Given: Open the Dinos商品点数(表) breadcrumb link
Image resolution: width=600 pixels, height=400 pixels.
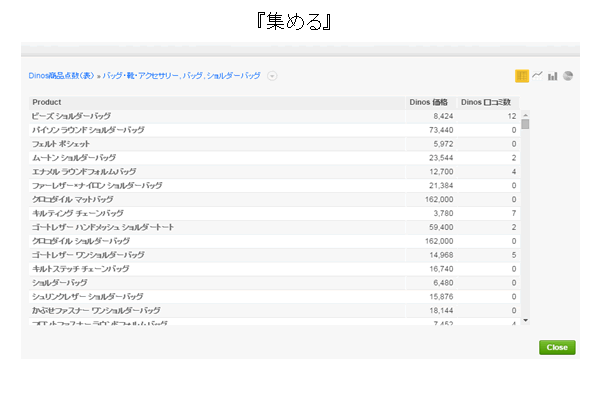Looking at the screenshot, I should click(x=61, y=75).
